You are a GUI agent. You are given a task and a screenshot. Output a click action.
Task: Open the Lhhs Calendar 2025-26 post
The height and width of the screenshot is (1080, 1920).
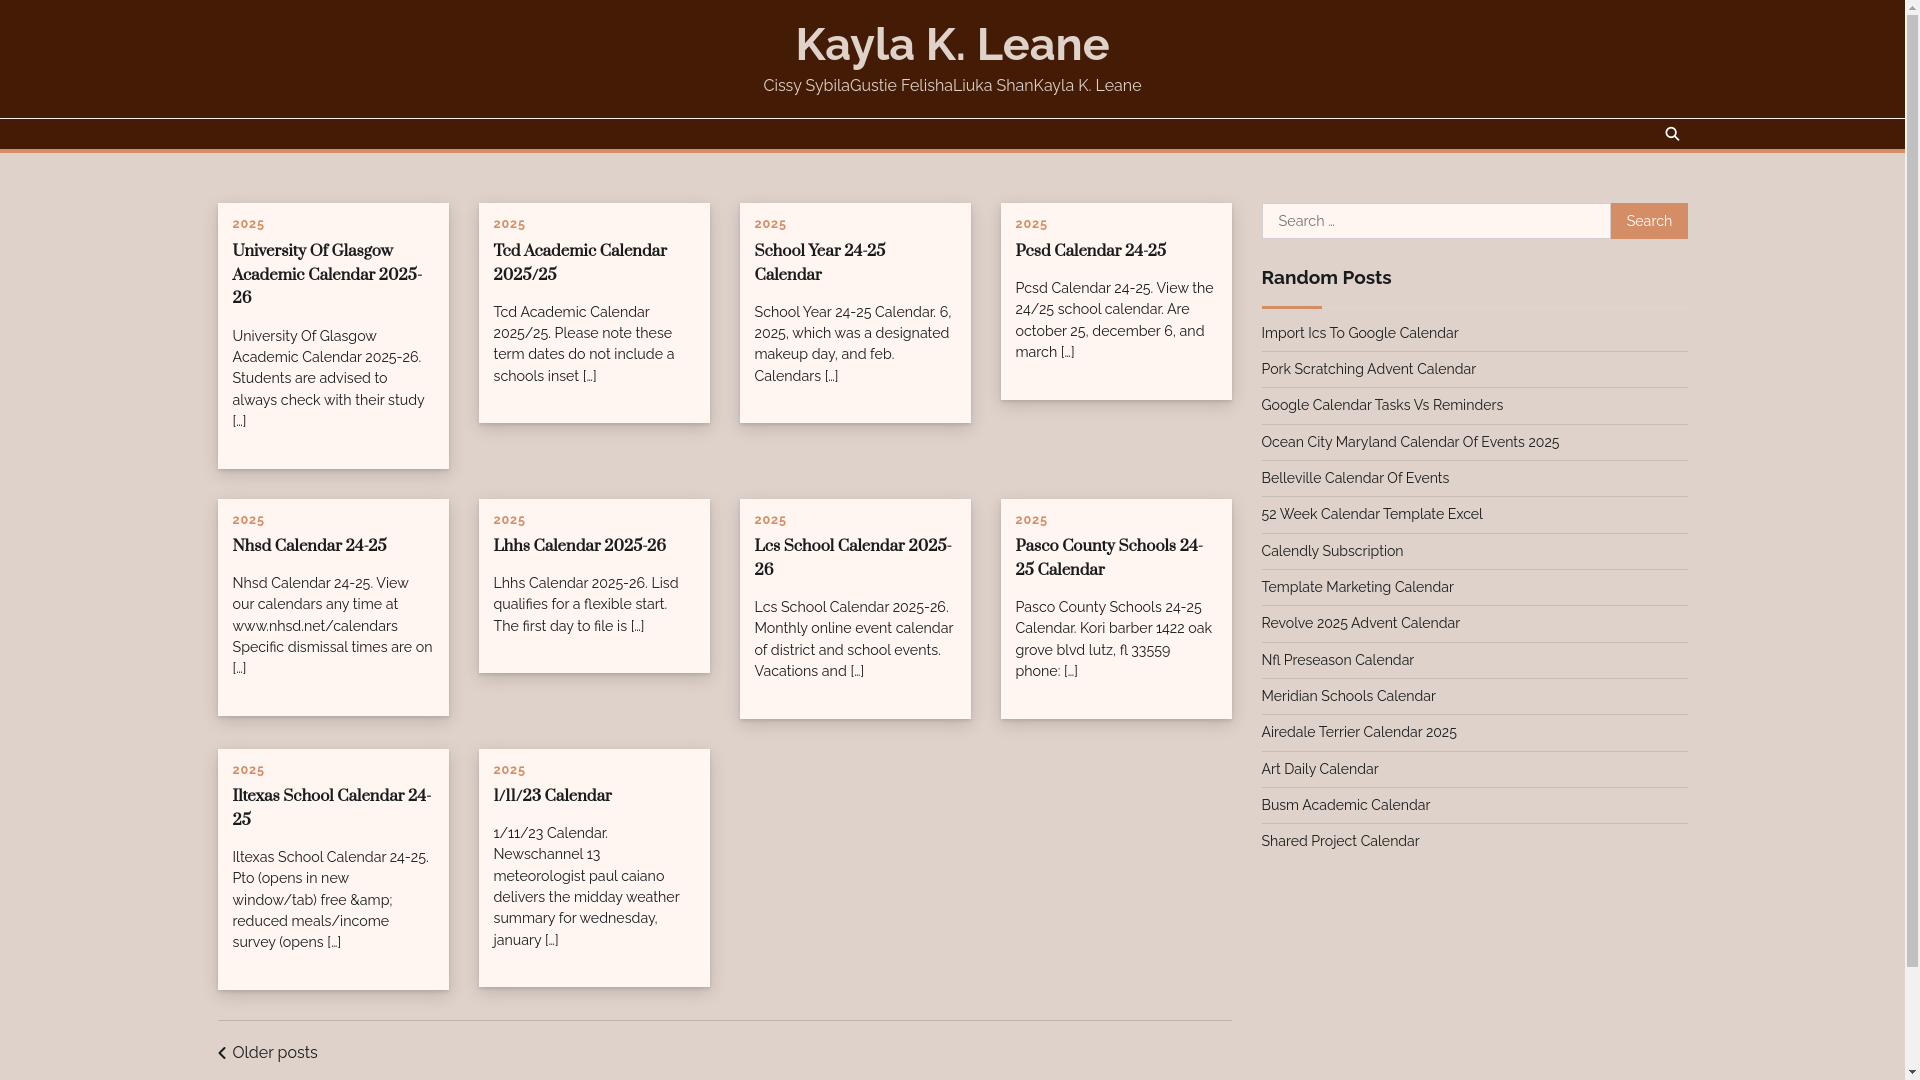(x=579, y=546)
